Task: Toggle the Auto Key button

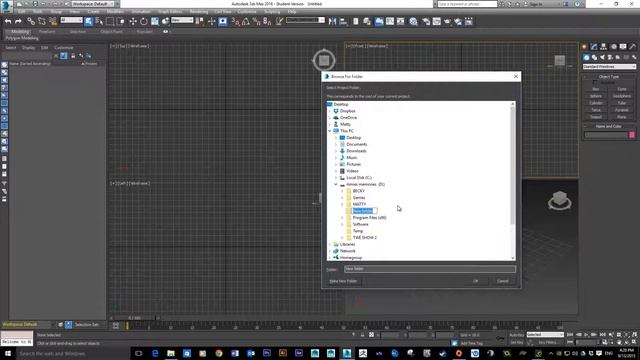Action: (516, 335)
